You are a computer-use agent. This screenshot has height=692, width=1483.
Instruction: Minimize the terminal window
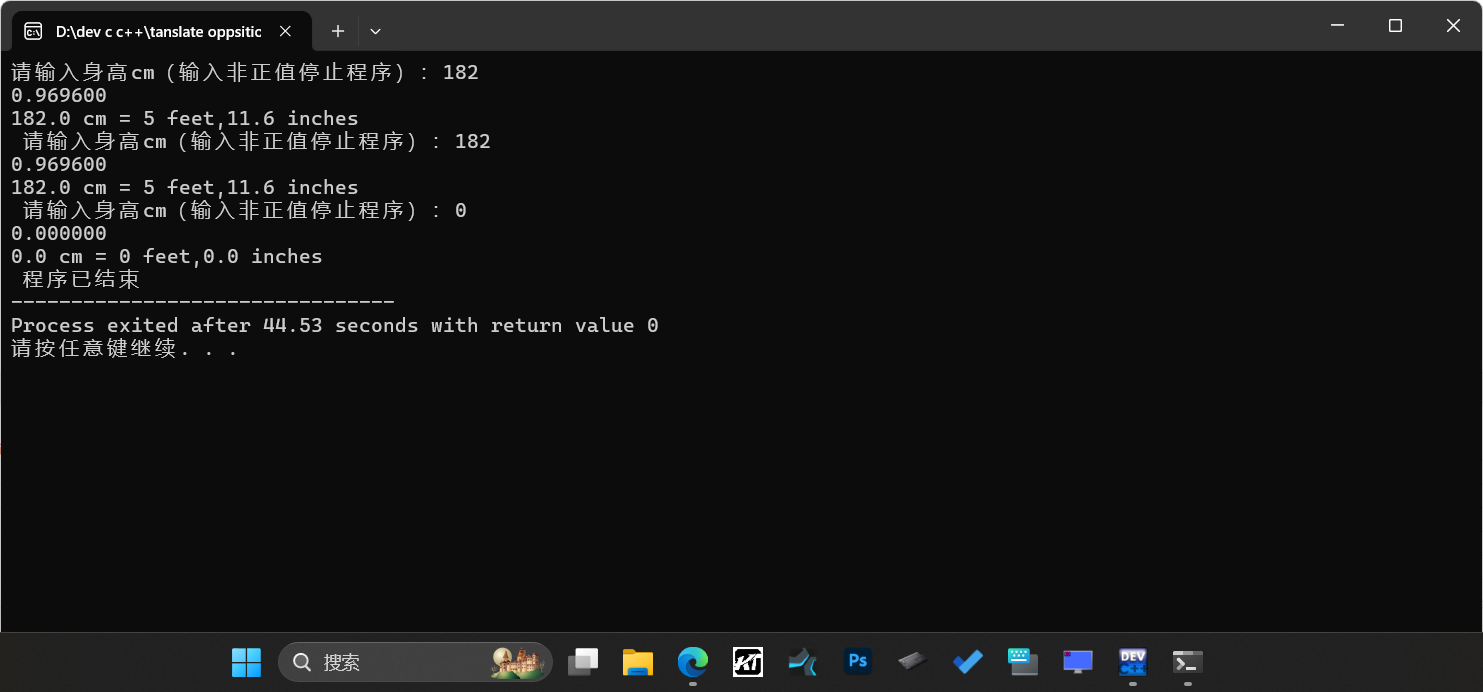tap(1337, 26)
